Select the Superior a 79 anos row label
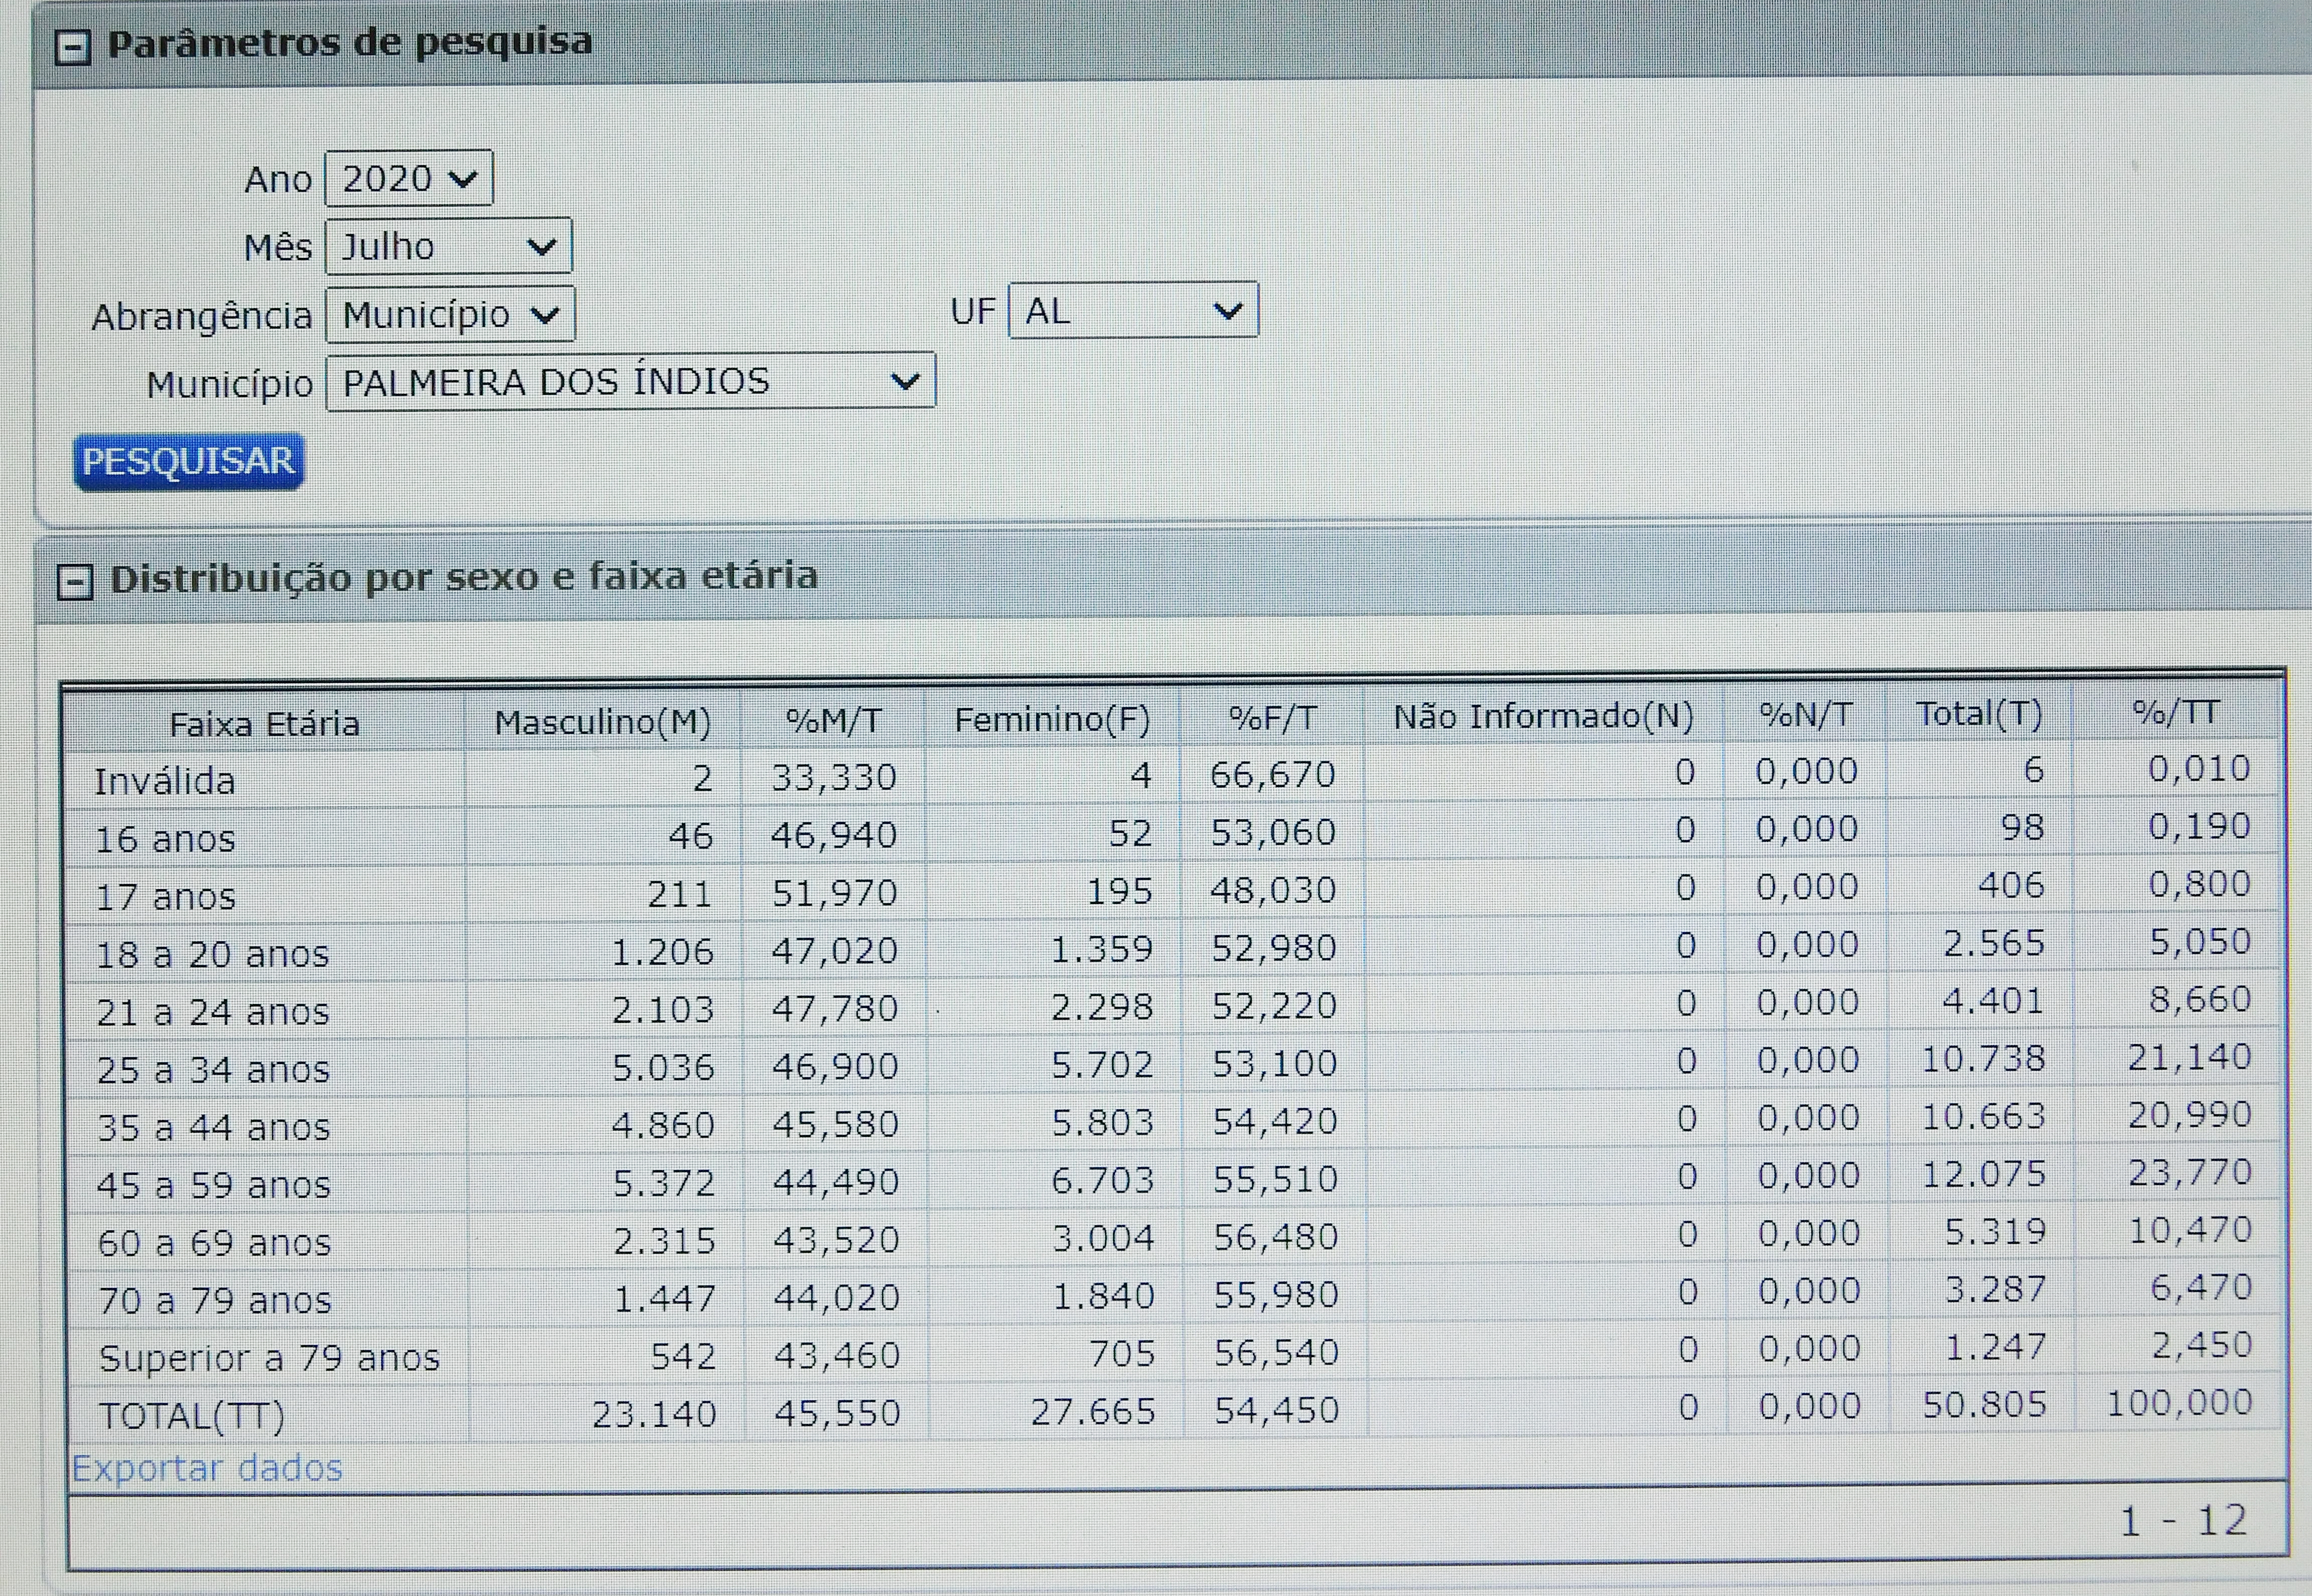The width and height of the screenshot is (2312, 1596). 269,1358
